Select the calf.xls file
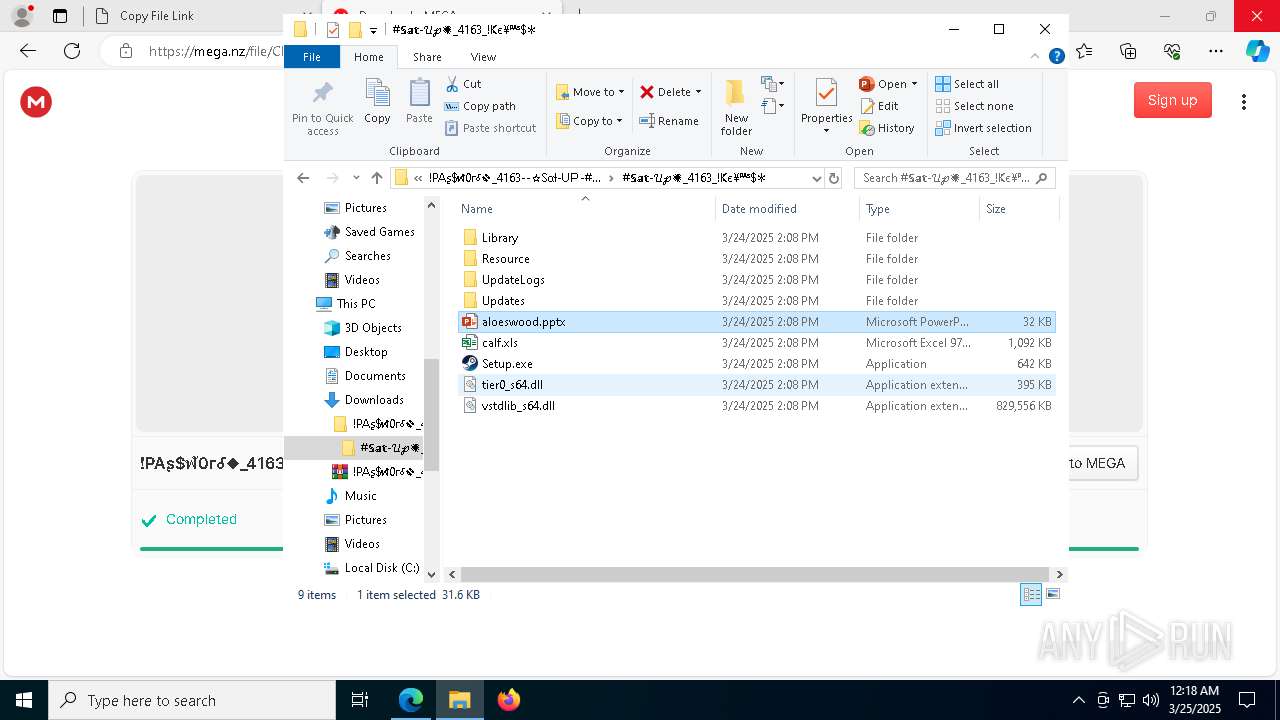The image size is (1280, 720). click(x=757, y=343)
